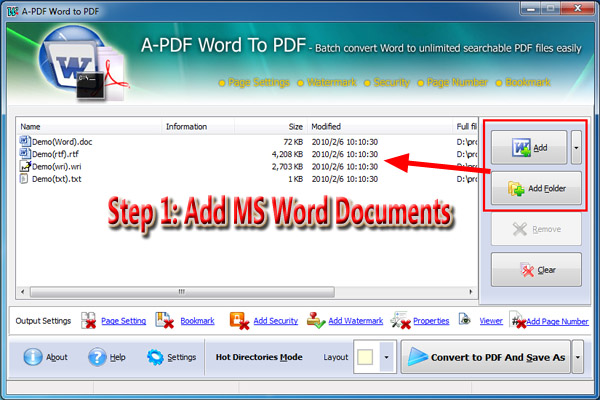Open the Properties link
The height and width of the screenshot is (400, 600).
click(x=431, y=321)
